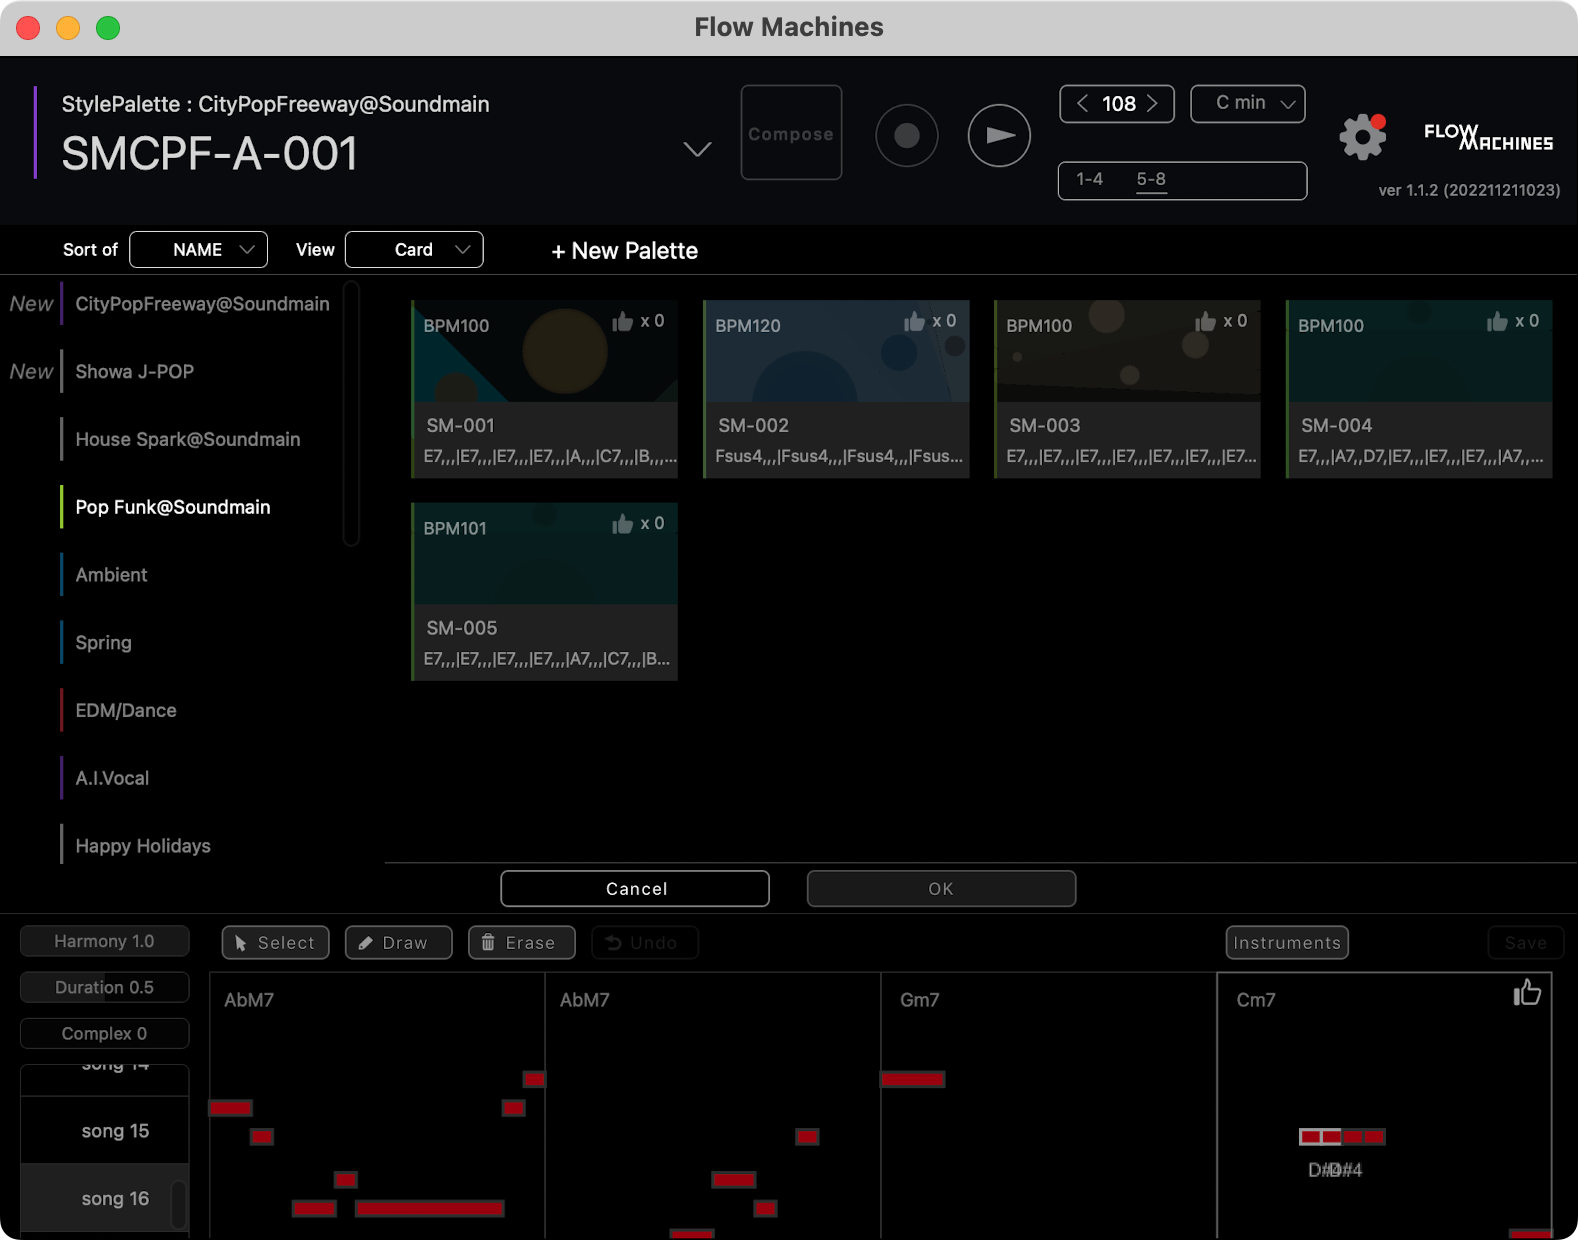Click the Compose button
The image size is (1578, 1240).
(791, 133)
